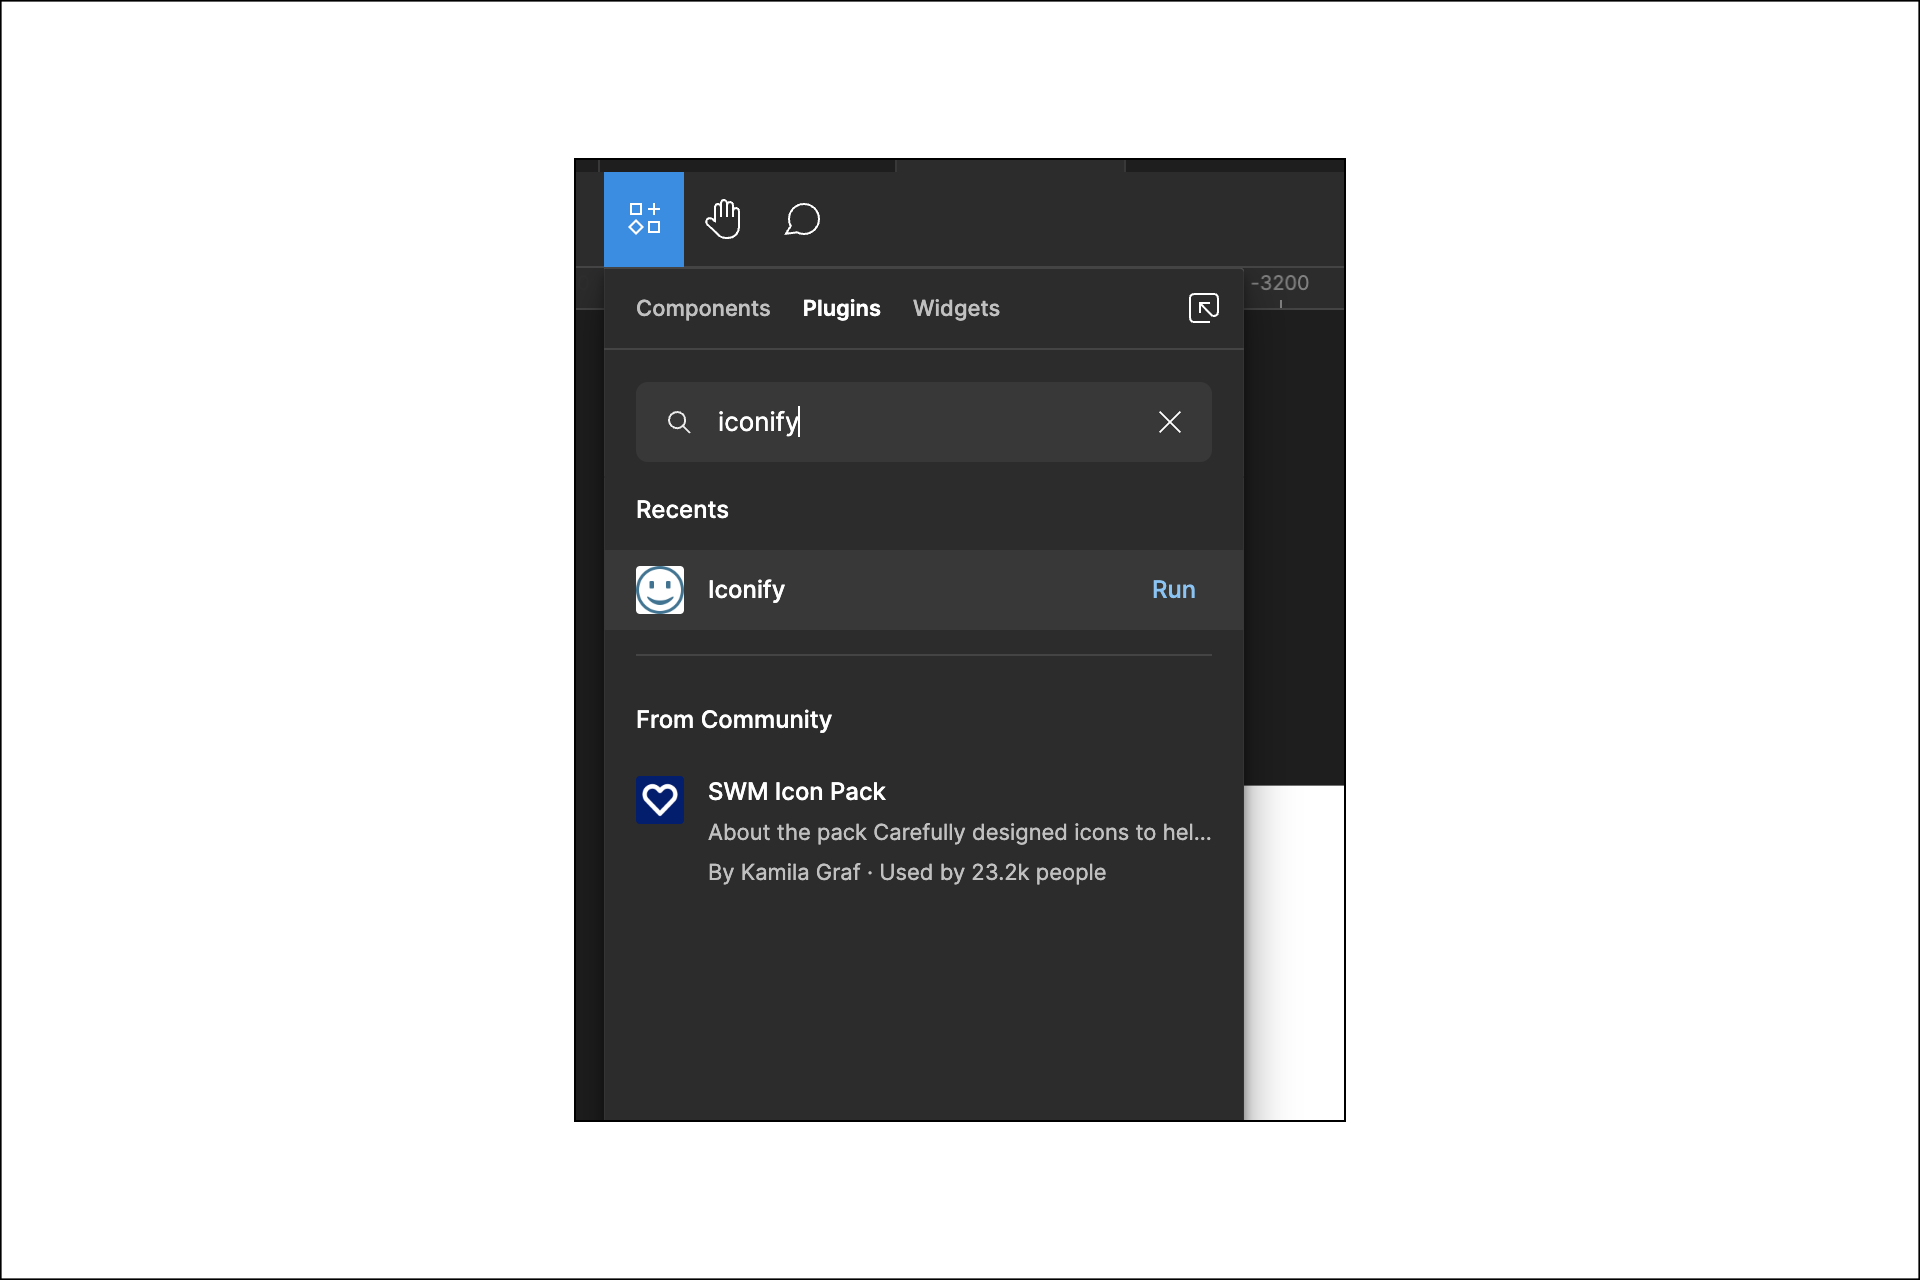
Task: Pop out the resources panel
Action: click(x=1203, y=307)
